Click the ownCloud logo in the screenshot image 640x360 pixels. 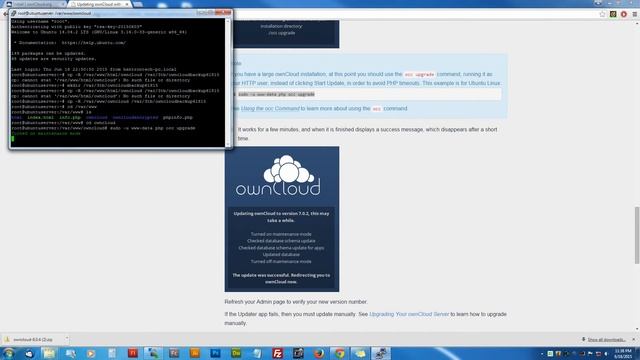click(278, 175)
